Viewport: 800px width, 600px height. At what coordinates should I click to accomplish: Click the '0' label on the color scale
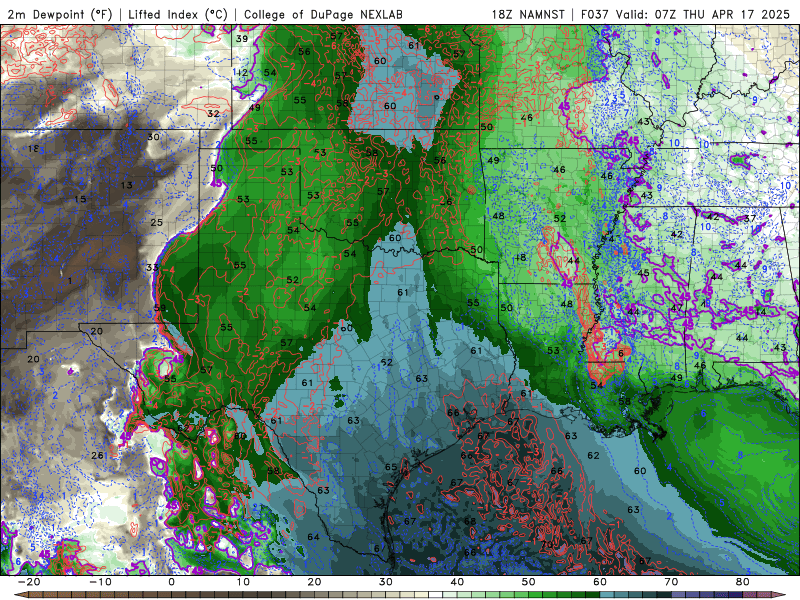click(x=171, y=582)
